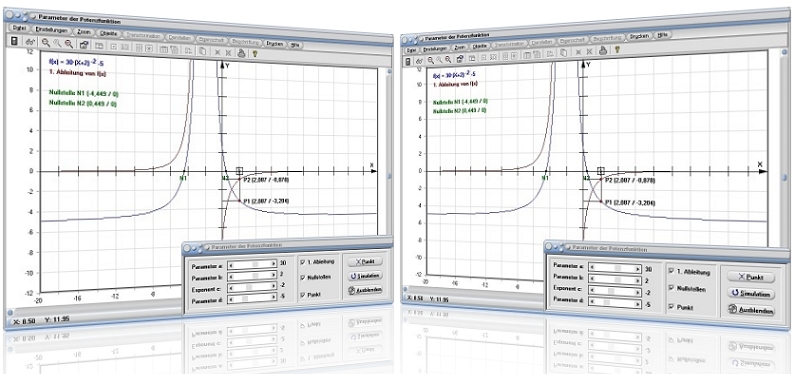
Task: Click right arrow of Parameter a, left panel
Action: point(273,264)
